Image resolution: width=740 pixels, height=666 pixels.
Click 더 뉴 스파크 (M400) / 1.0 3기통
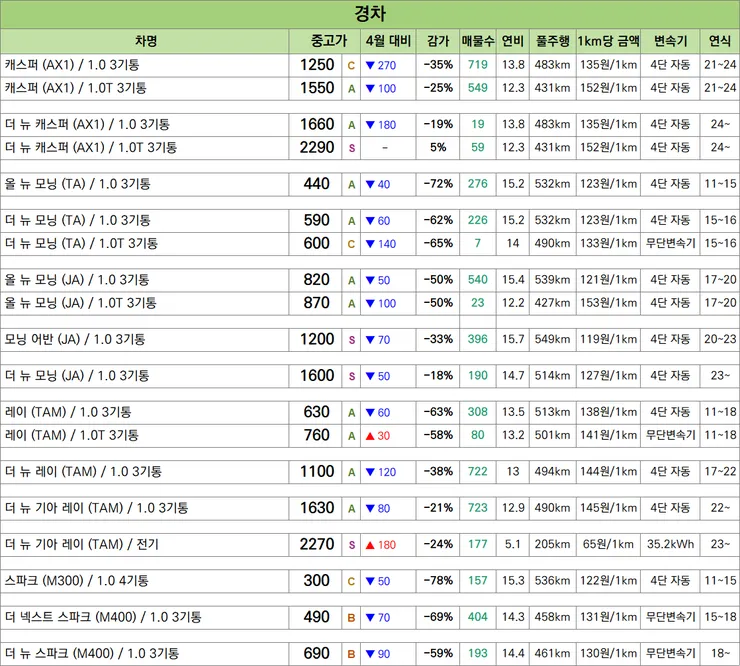pos(92,653)
